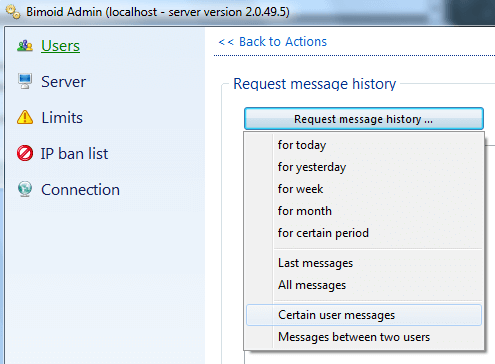Click the Request message history group title
495x364 pixels.
coord(315,84)
